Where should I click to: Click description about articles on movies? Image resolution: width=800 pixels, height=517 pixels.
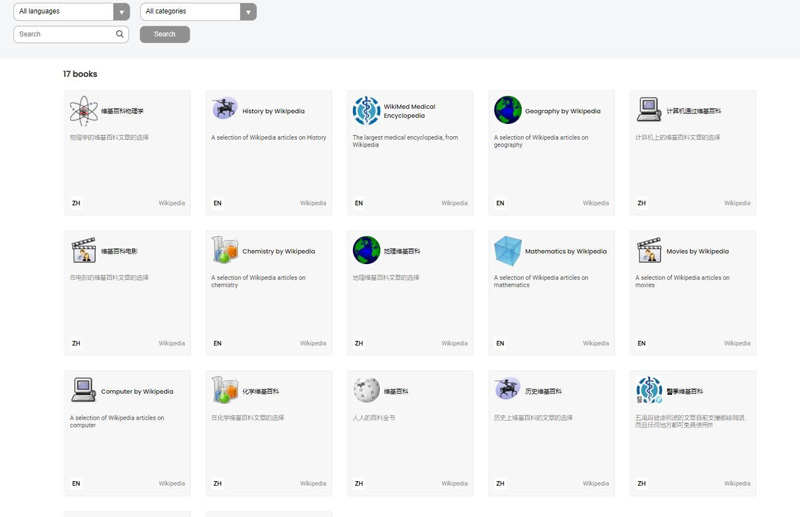point(682,282)
